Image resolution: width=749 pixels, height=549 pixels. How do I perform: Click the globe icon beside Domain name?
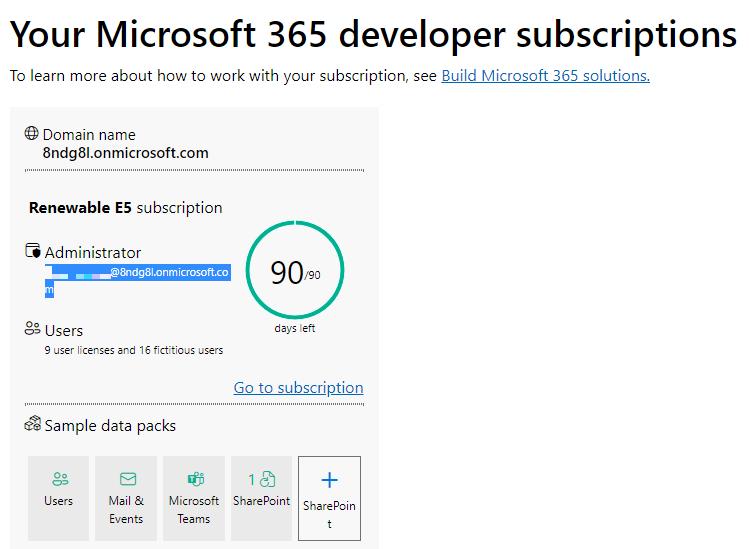[31, 134]
